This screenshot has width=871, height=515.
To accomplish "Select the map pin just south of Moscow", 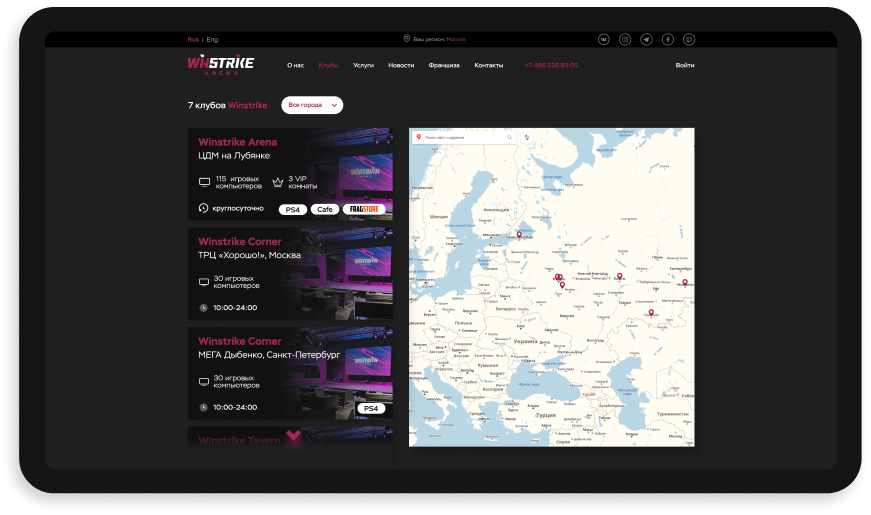I will point(562,286).
